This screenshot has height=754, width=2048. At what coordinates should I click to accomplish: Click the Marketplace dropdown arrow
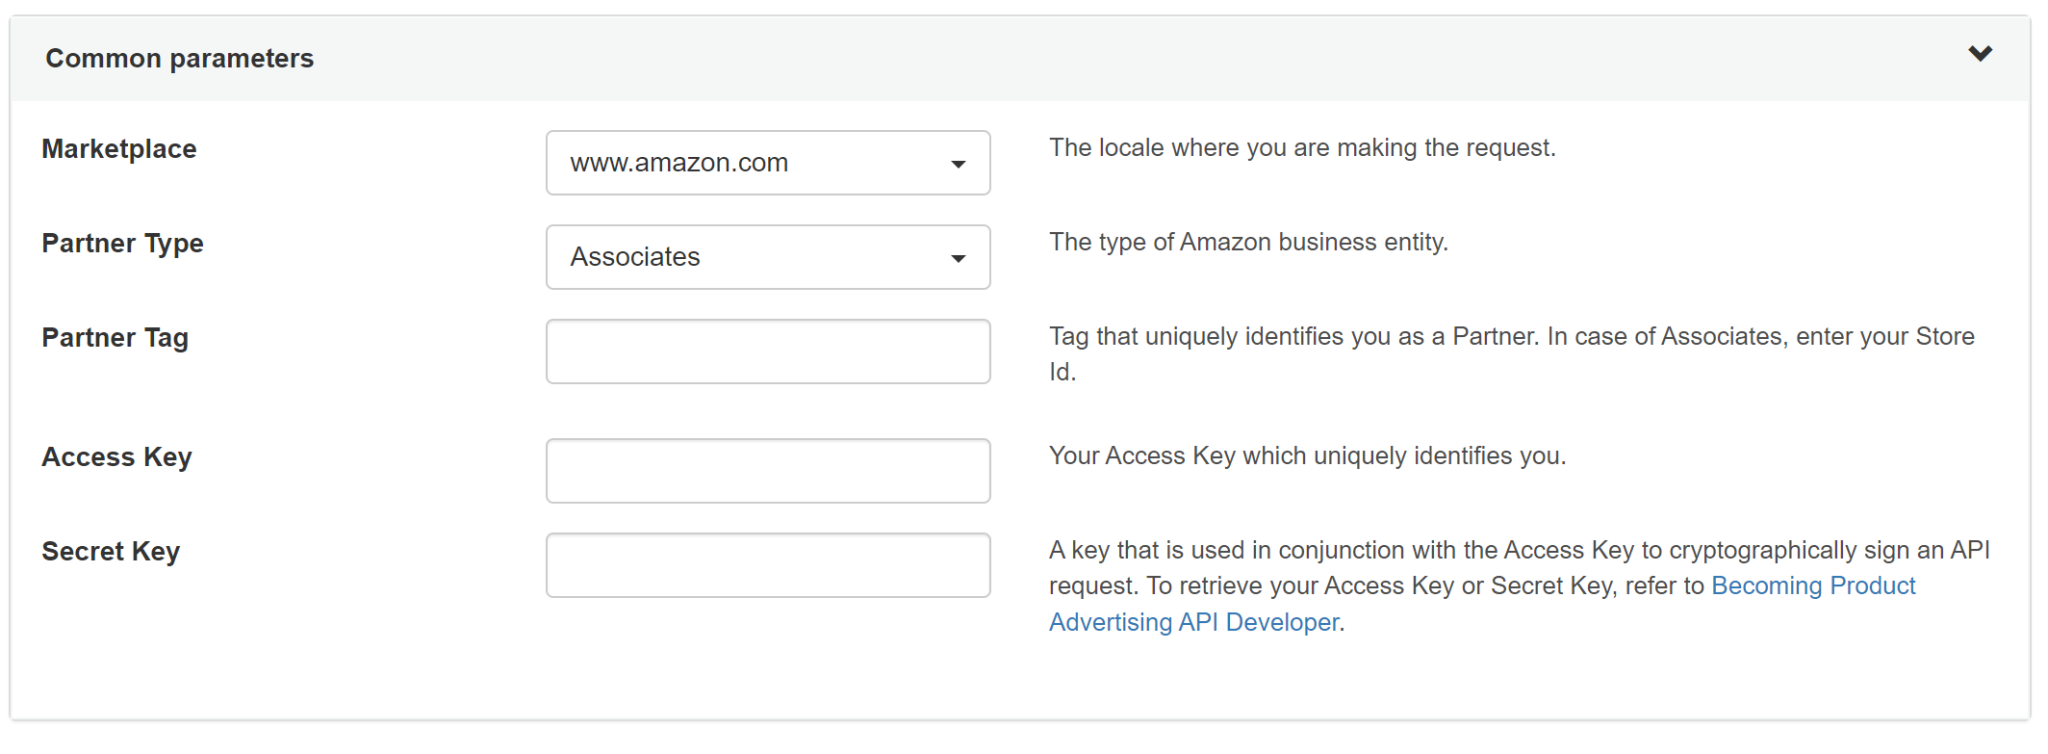[x=957, y=163]
